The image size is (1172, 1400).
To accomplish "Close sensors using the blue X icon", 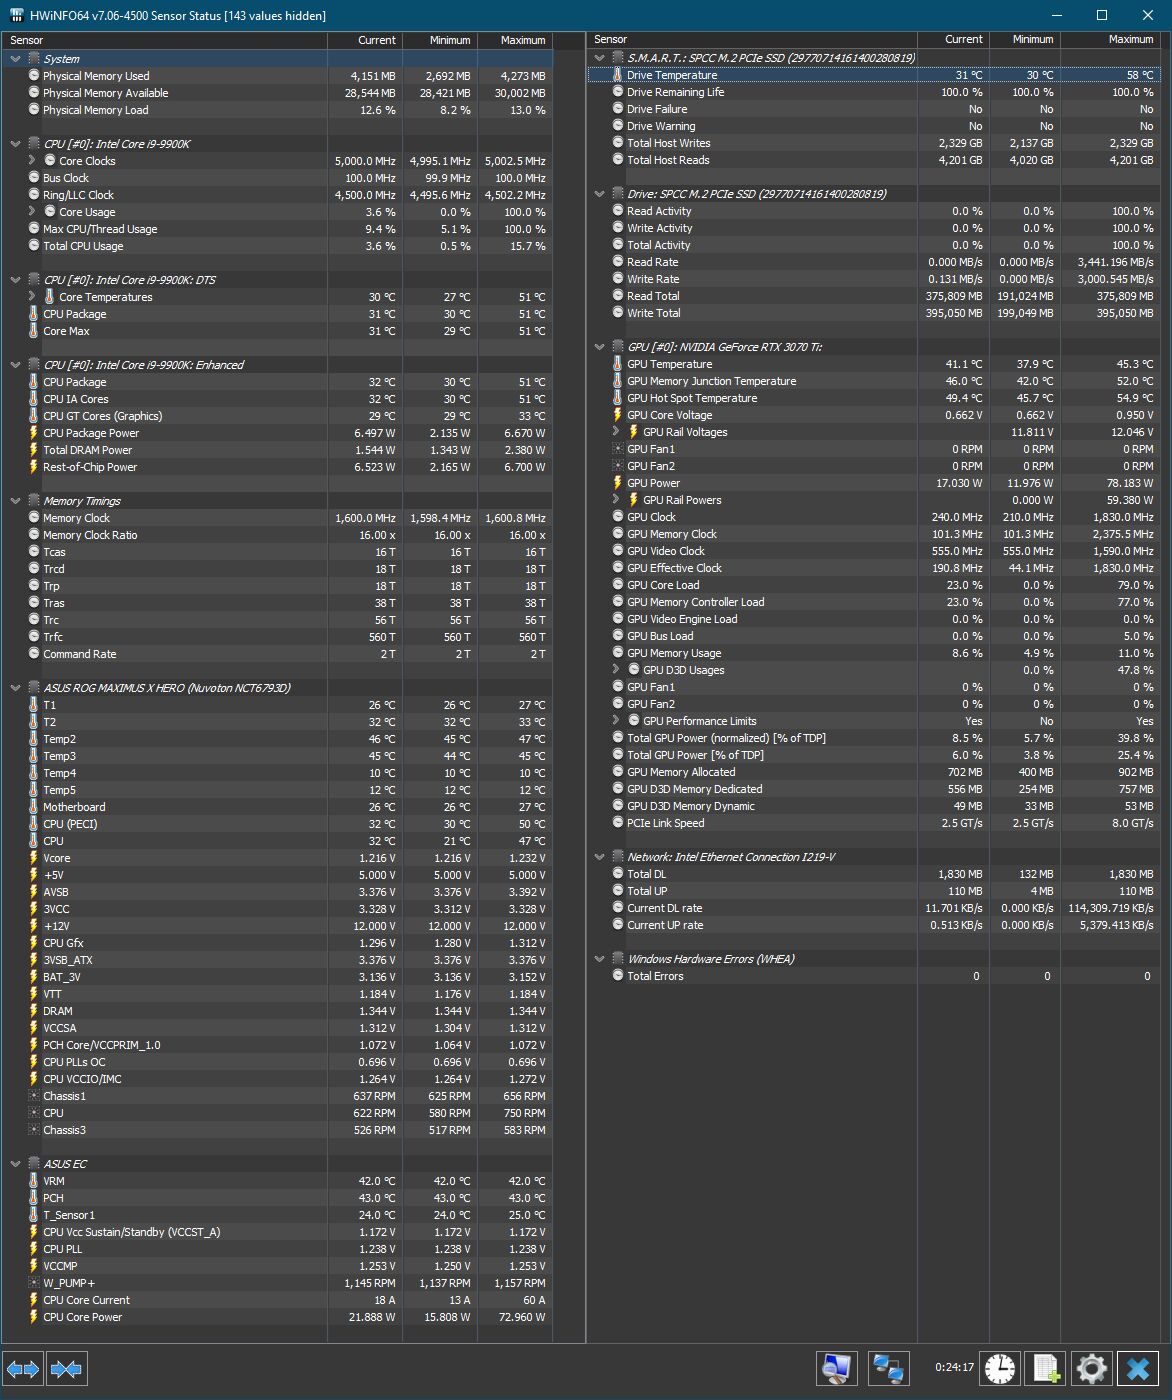I will click(1138, 1367).
